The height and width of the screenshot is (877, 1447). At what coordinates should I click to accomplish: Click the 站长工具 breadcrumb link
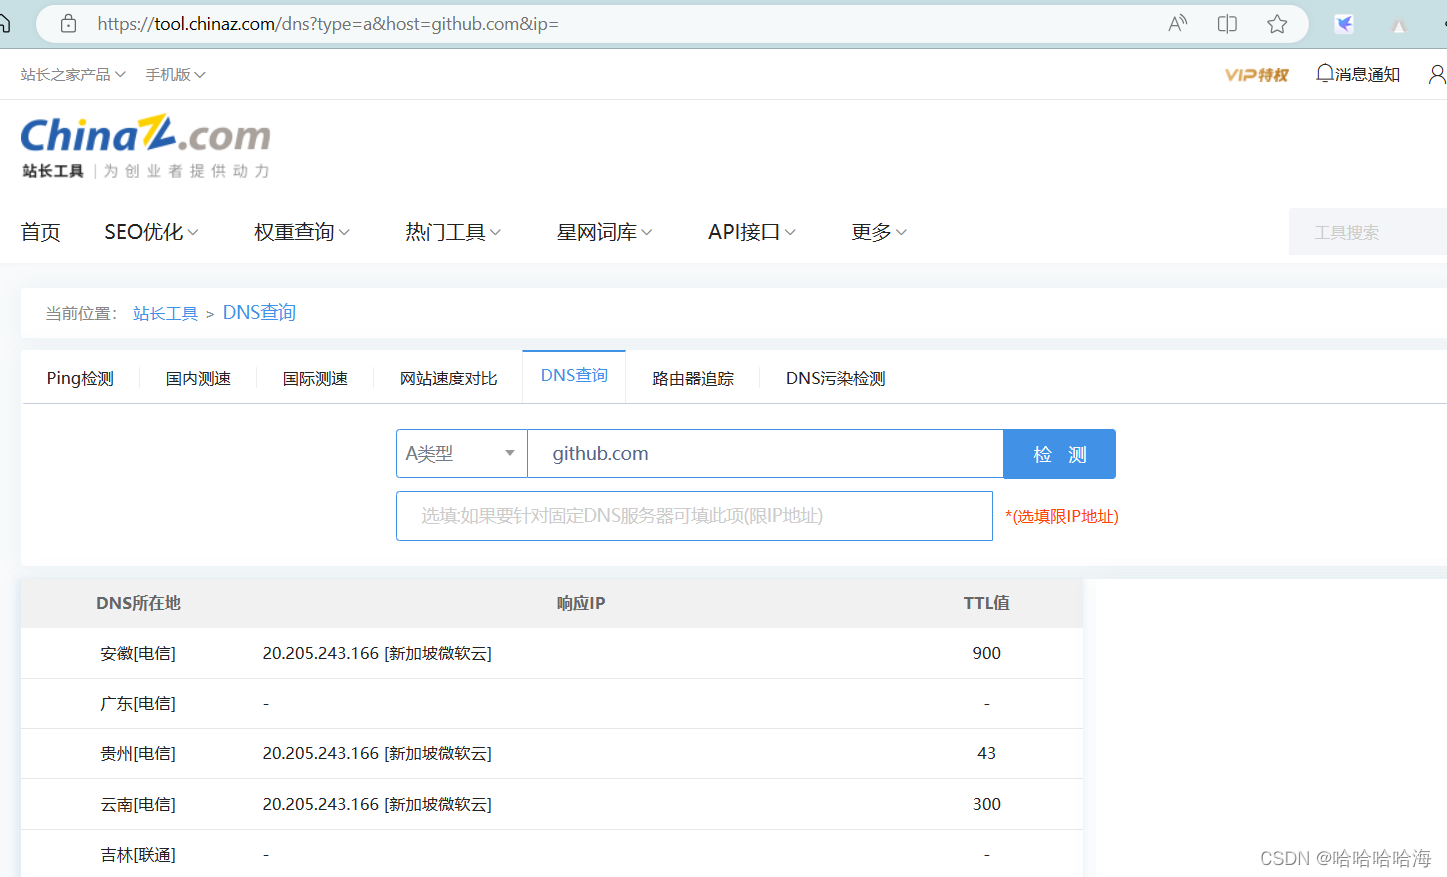point(165,314)
